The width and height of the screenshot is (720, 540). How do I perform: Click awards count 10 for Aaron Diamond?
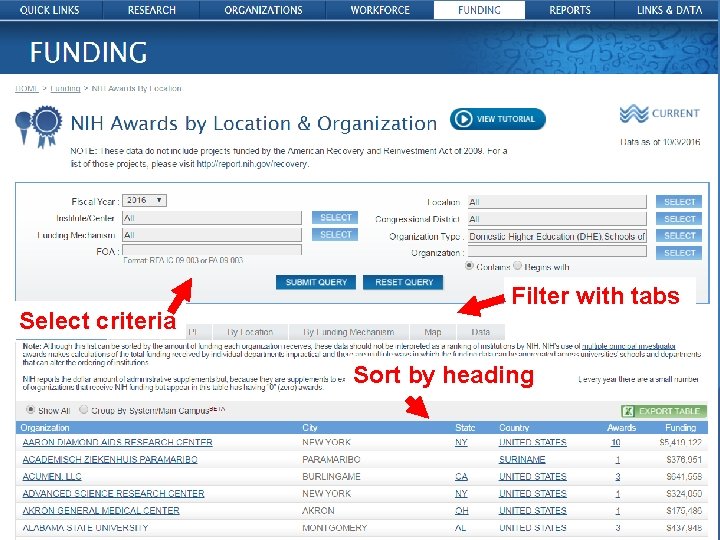[616, 442]
